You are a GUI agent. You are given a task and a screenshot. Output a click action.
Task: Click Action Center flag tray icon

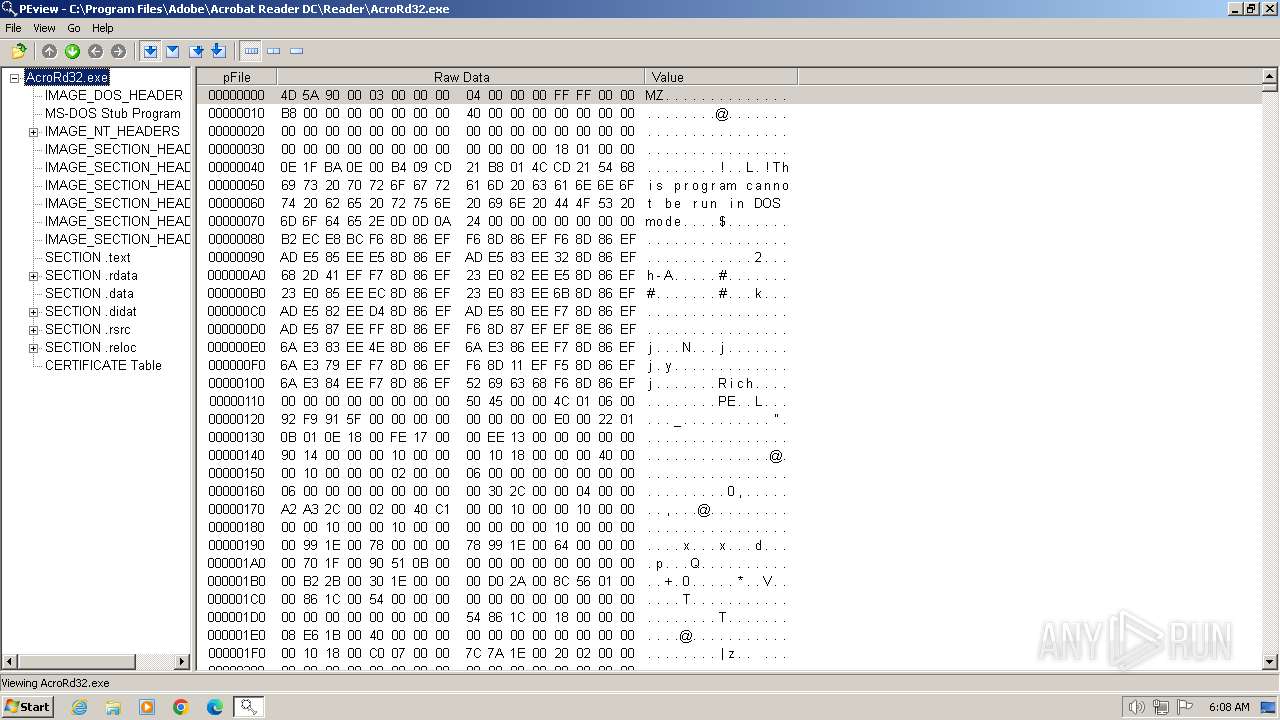coord(1185,707)
